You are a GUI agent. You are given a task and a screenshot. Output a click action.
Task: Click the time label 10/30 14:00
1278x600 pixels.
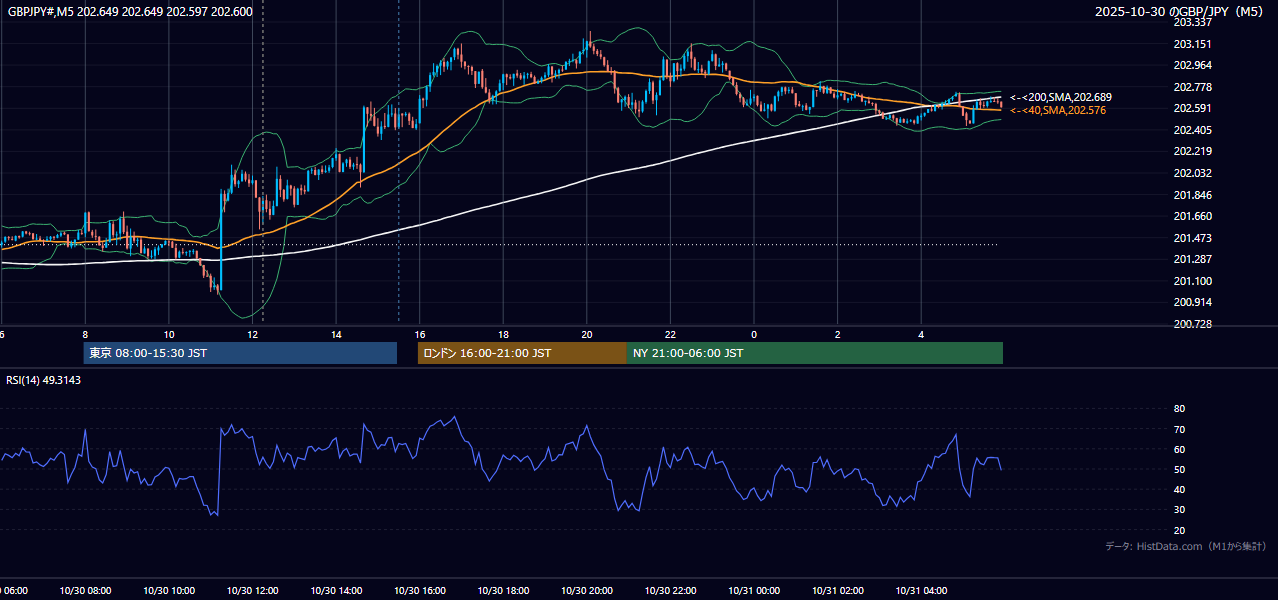pyautogui.click(x=336, y=591)
